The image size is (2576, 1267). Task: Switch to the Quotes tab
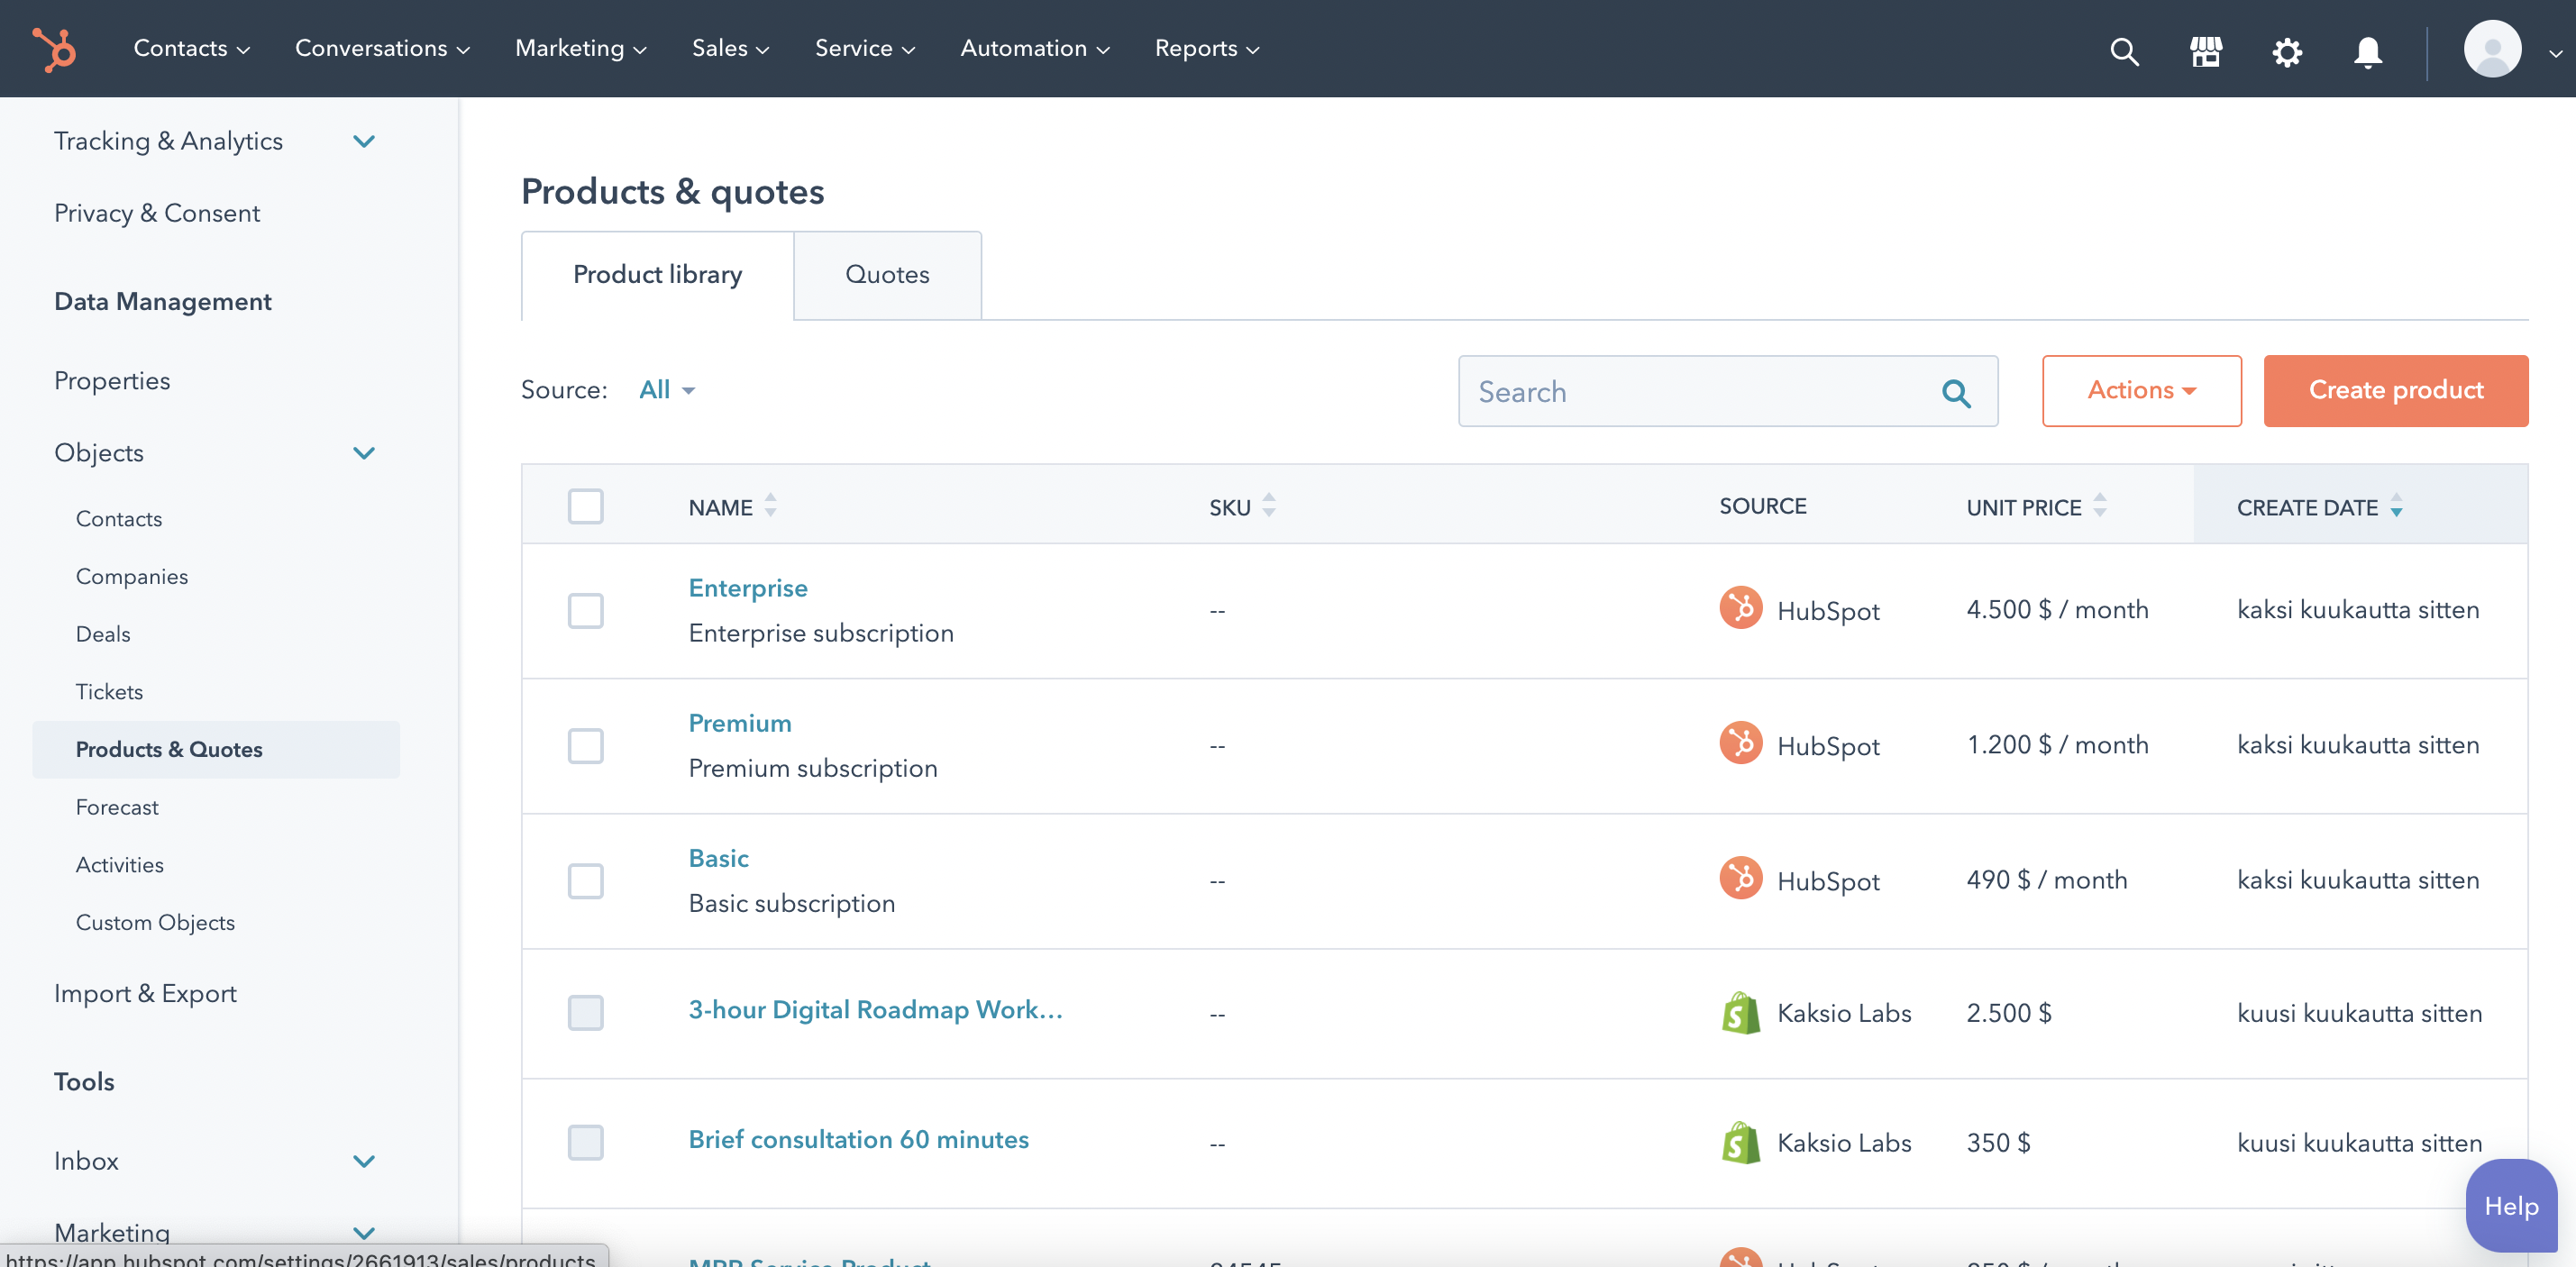click(x=887, y=275)
